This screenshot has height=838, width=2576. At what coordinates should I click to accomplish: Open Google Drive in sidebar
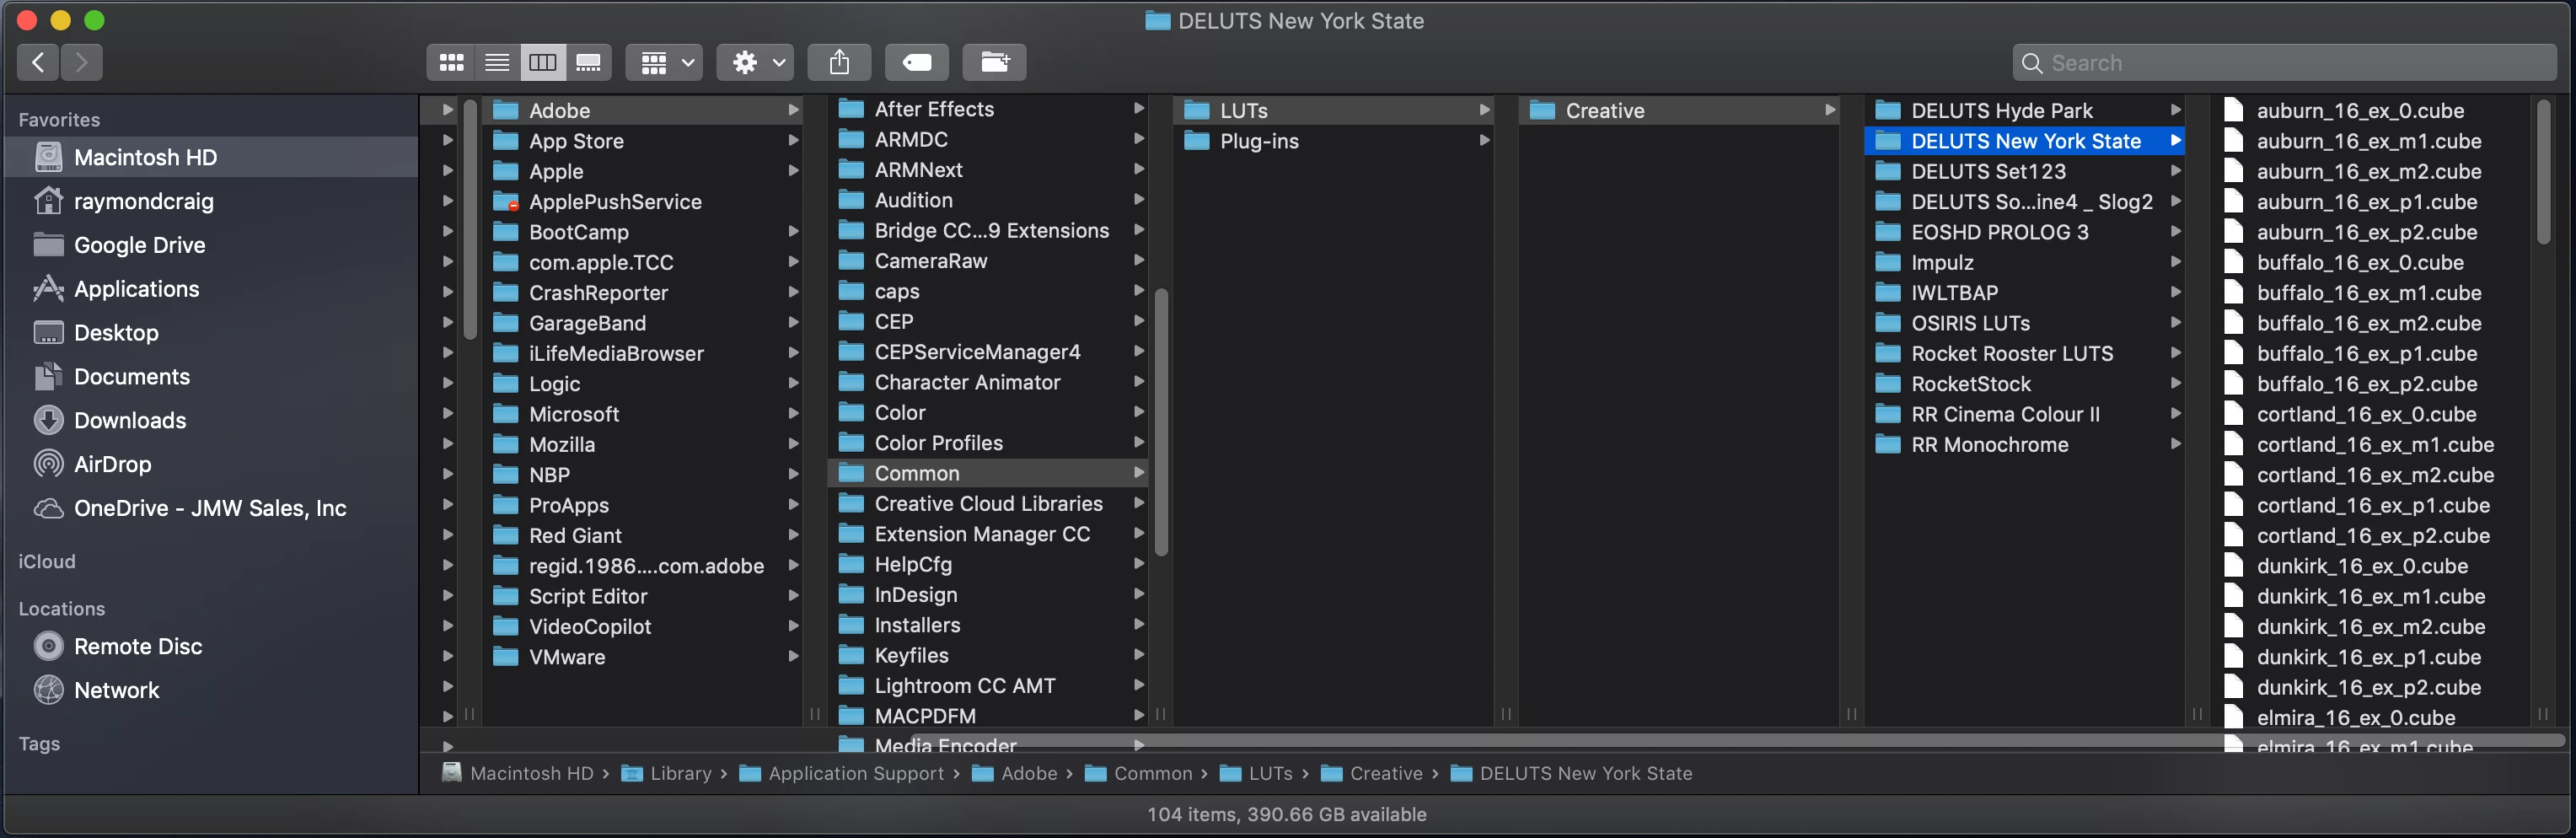(x=211, y=245)
